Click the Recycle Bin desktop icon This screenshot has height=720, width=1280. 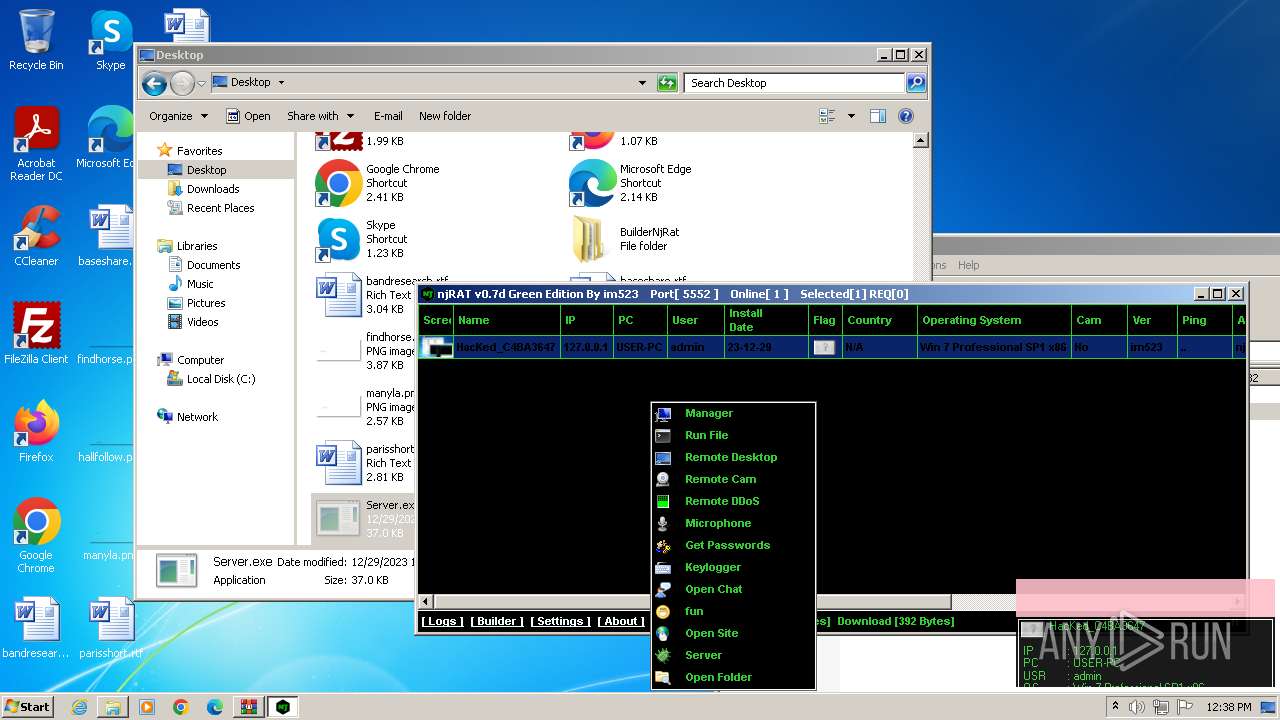tap(36, 40)
